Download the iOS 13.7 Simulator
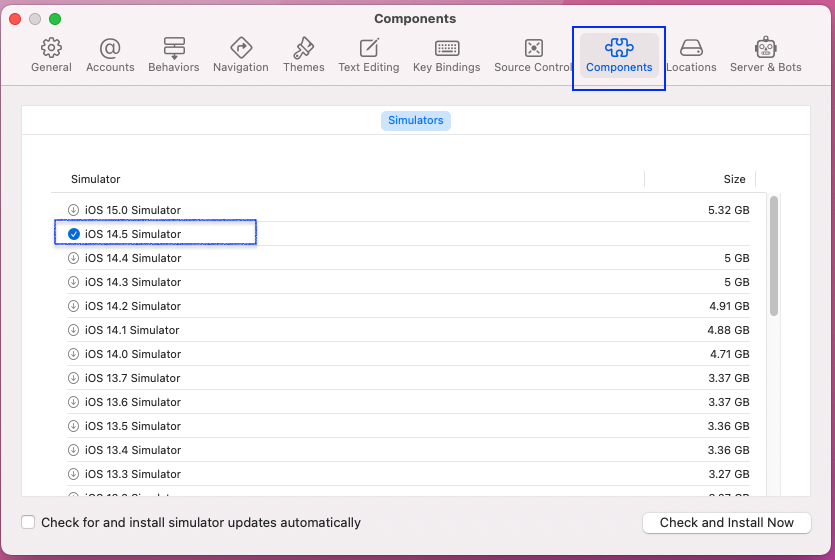This screenshot has width=835, height=560. point(73,377)
